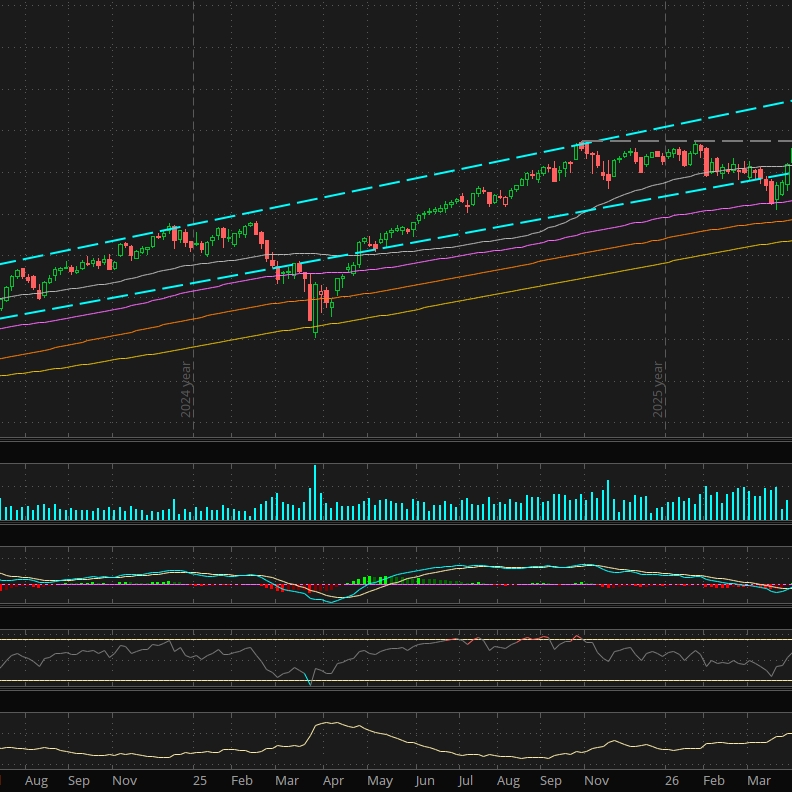The image size is (792, 792).
Task: Click the "2024 year" vertical divider label
Action: pyautogui.click(x=186, y=389)
